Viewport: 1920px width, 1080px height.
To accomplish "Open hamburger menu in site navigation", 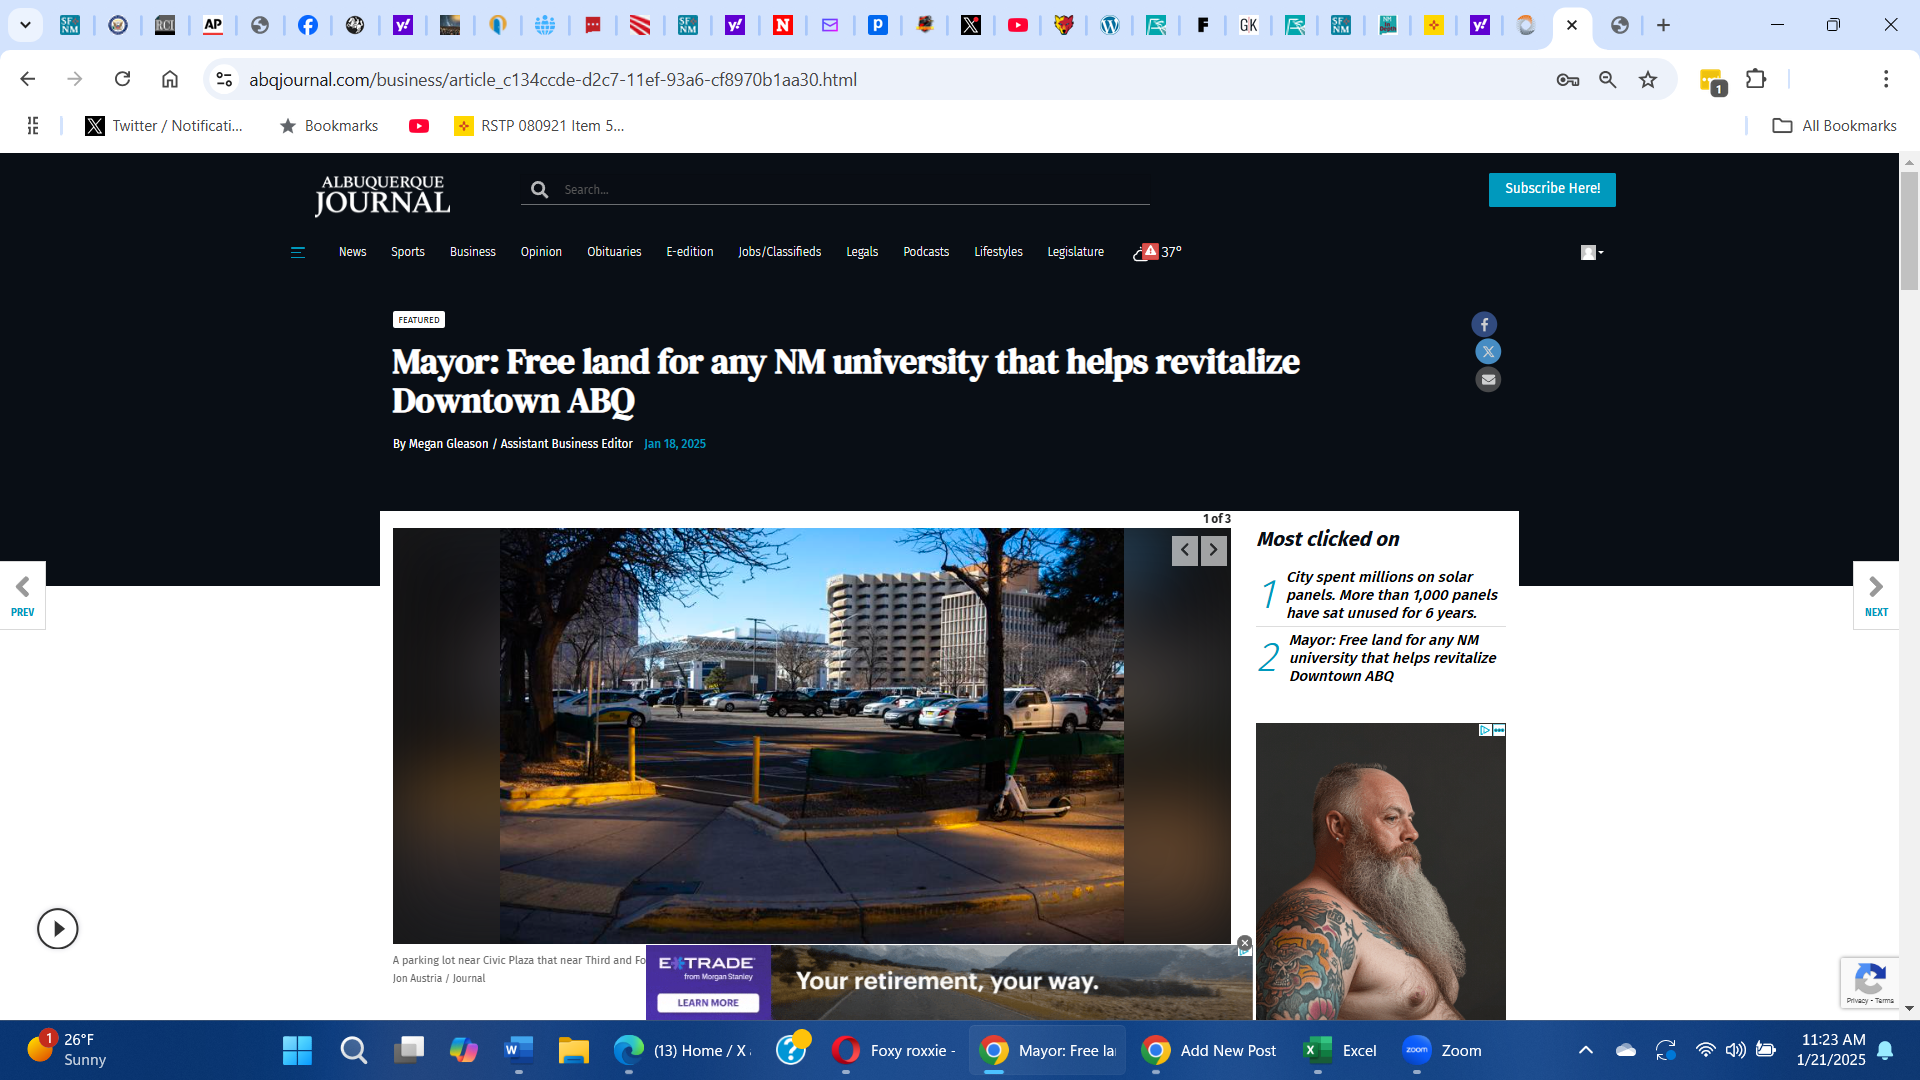I will 297,252.
